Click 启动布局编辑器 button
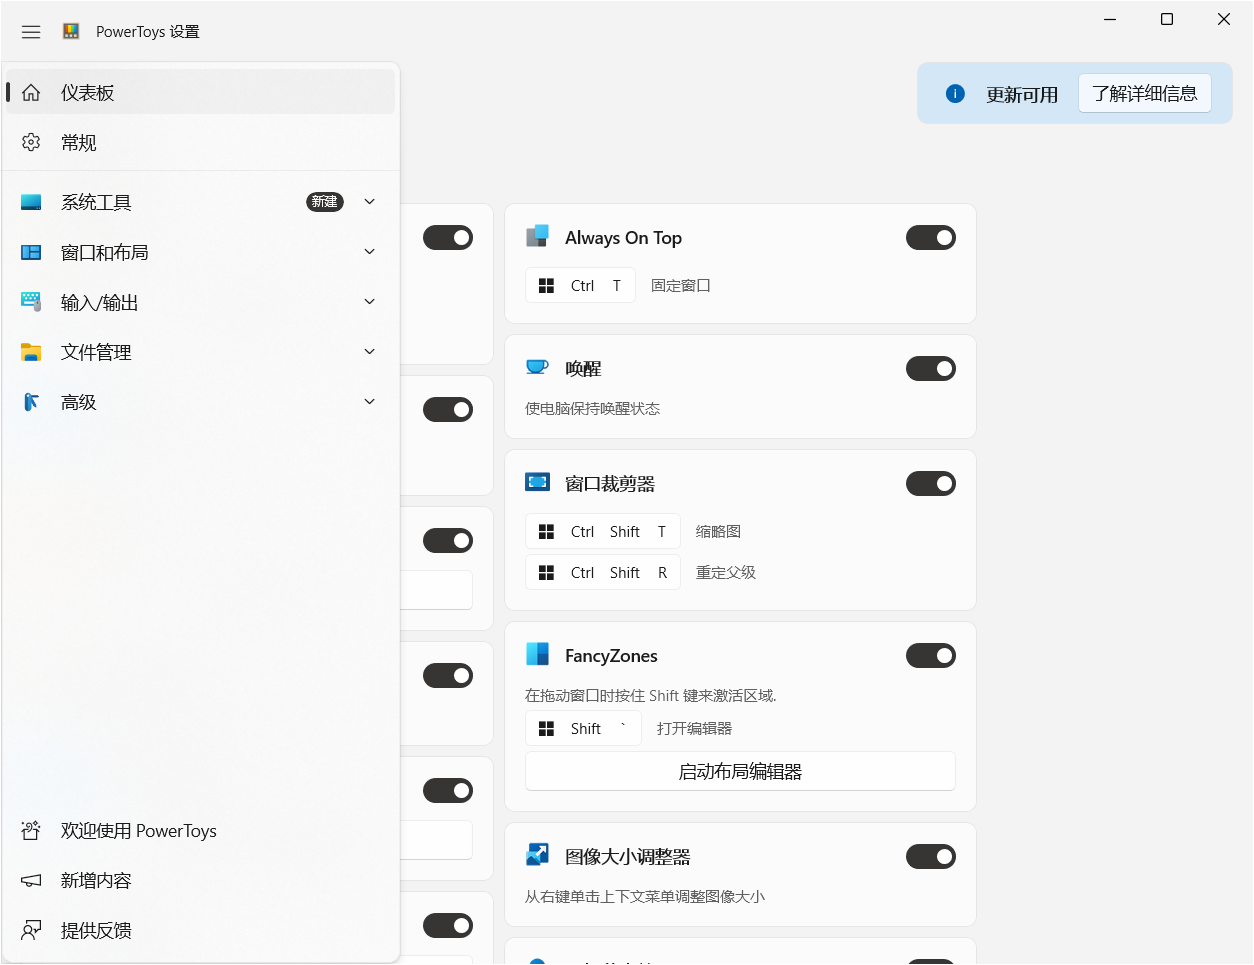 point(740,772)
